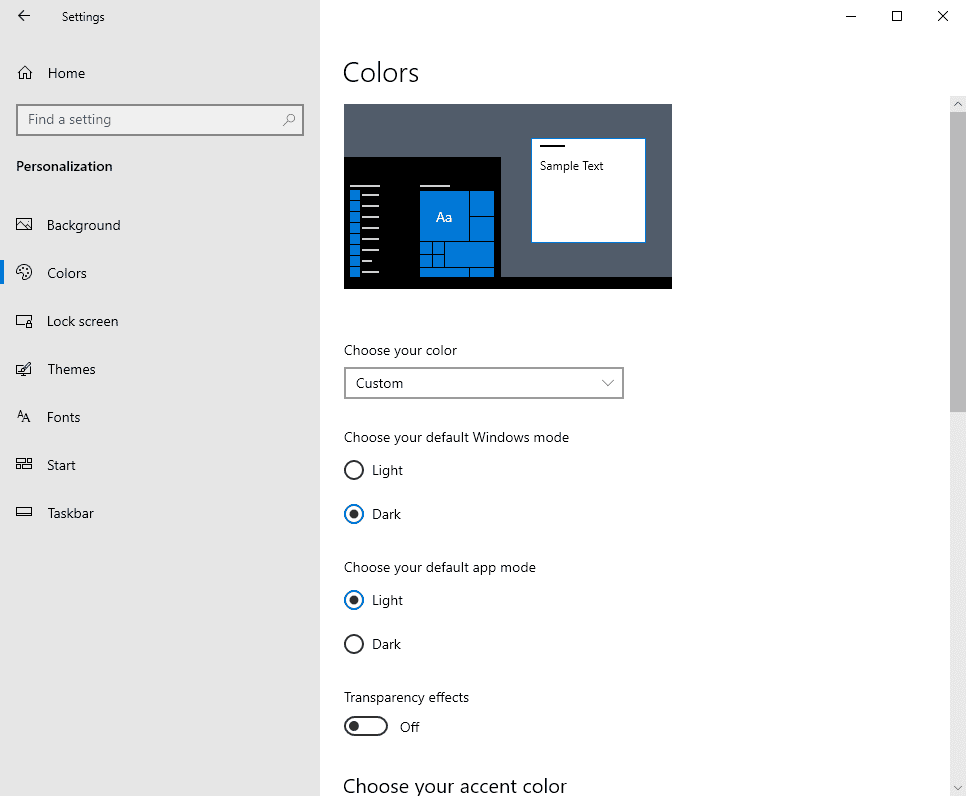Viewport: 966px width, 796px height.
Task: Turn on Transparency effects toggle
Action: (366, 726)
